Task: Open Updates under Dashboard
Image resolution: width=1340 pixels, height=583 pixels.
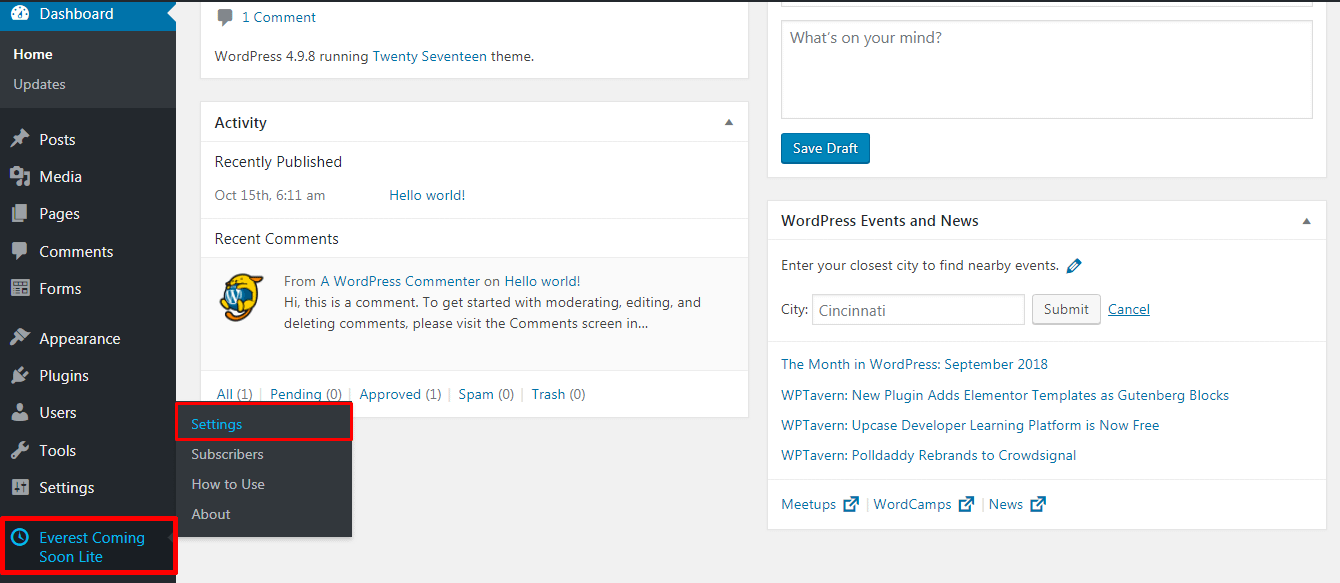Action: pos(39,84)
